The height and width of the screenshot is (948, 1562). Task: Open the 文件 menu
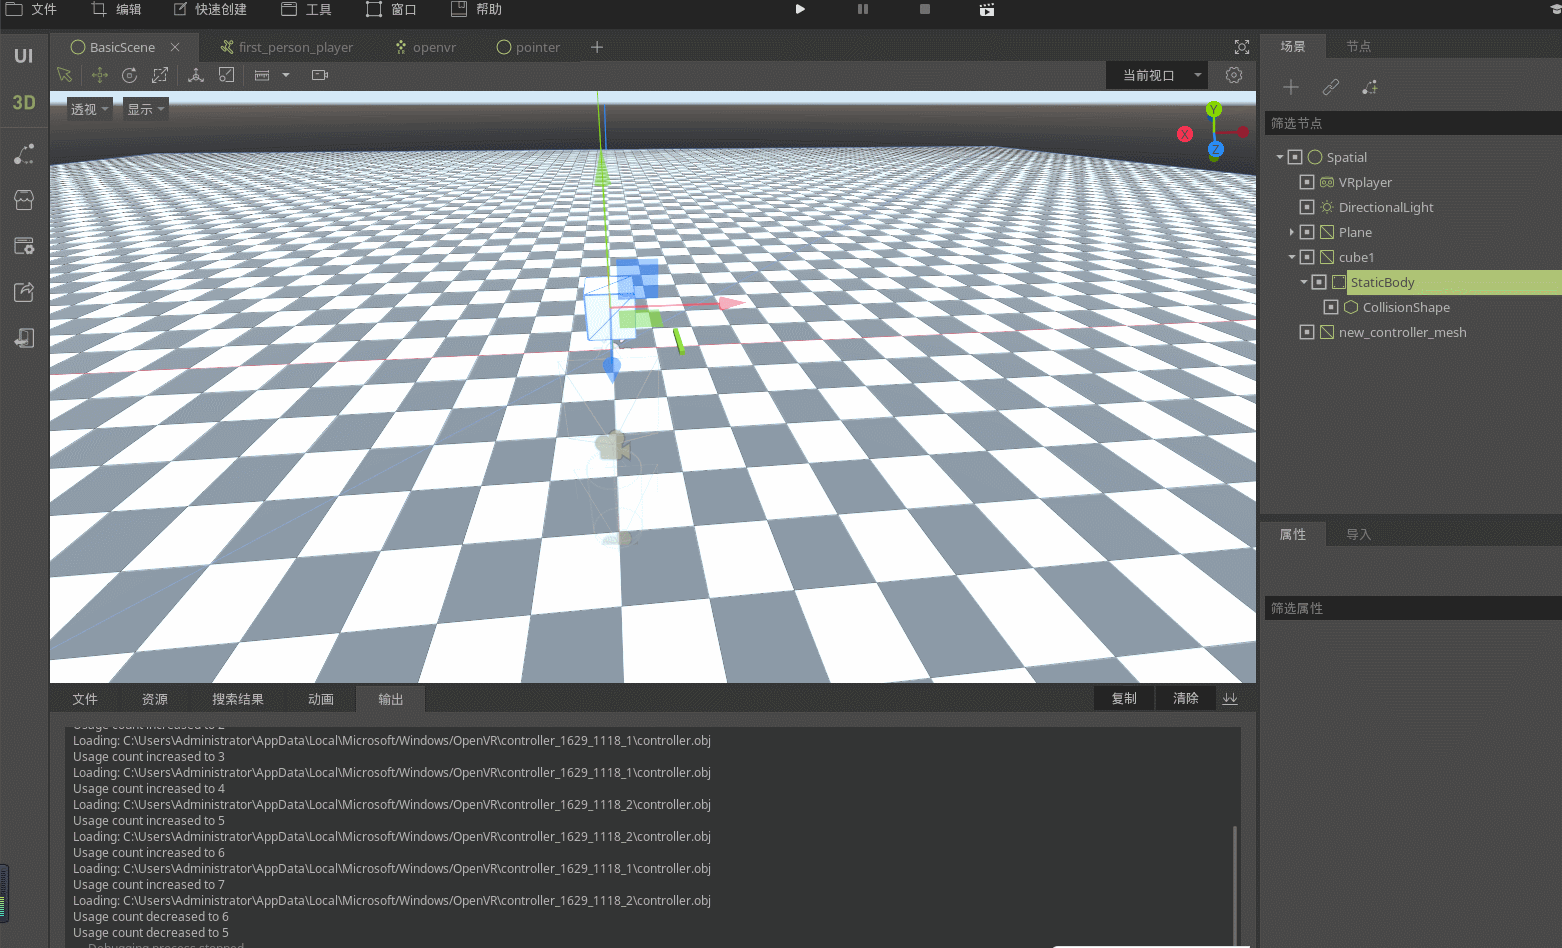pyautogui.click(x=31, y=9)
